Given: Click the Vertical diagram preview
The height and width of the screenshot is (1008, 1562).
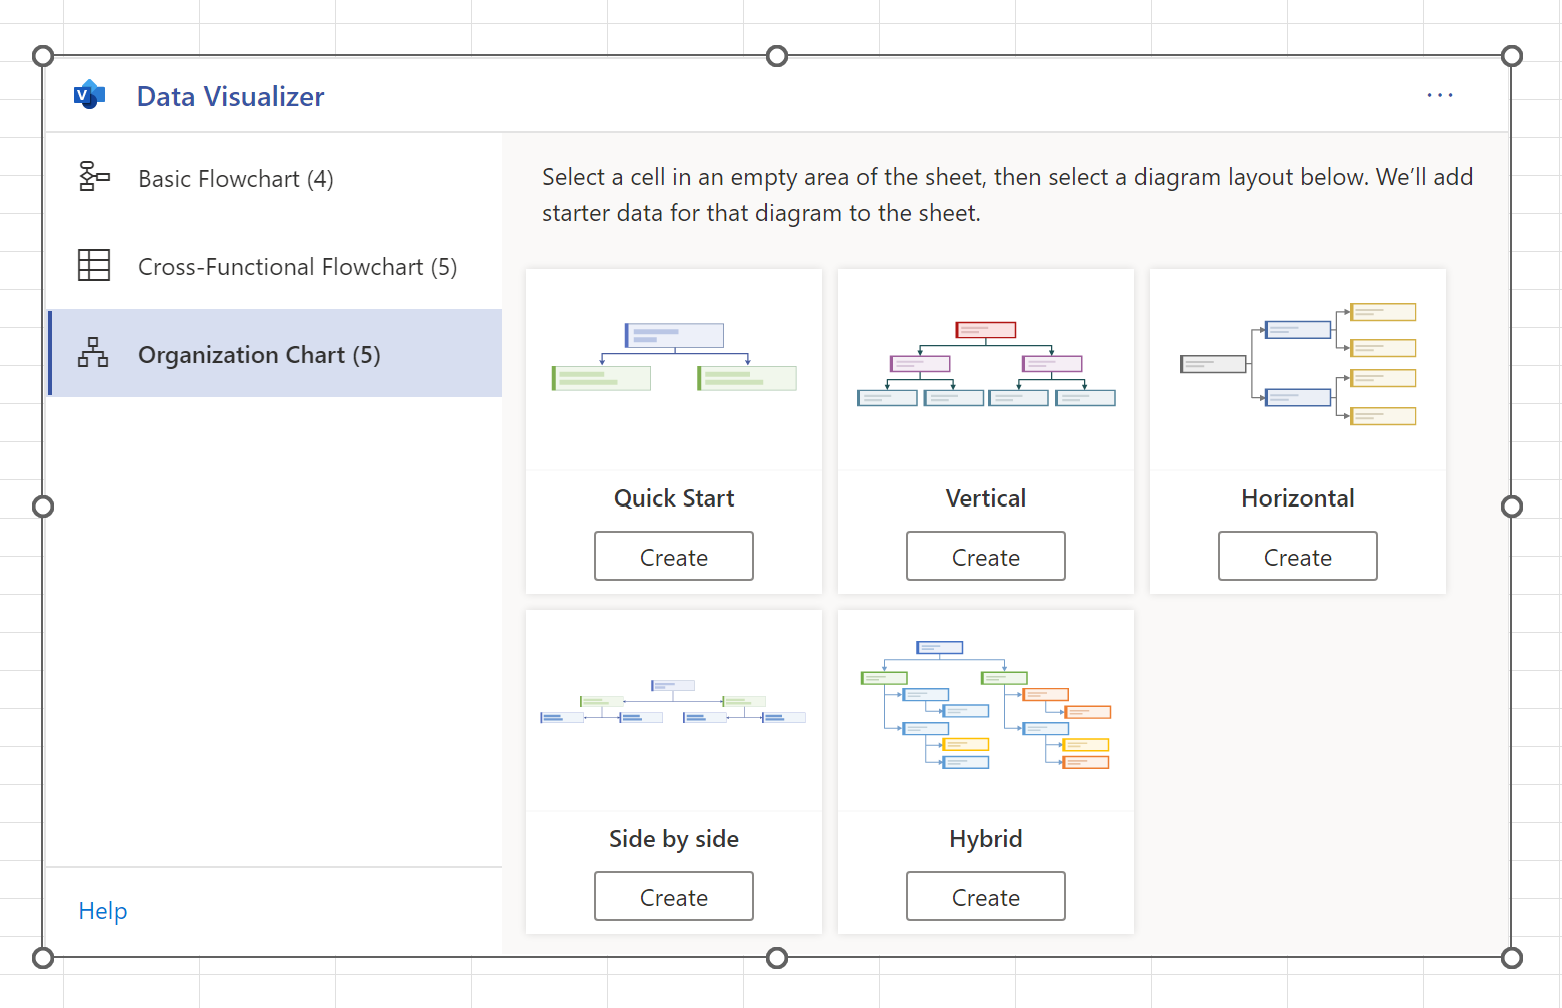Looking at the screenshot, I should coord(985,365).
